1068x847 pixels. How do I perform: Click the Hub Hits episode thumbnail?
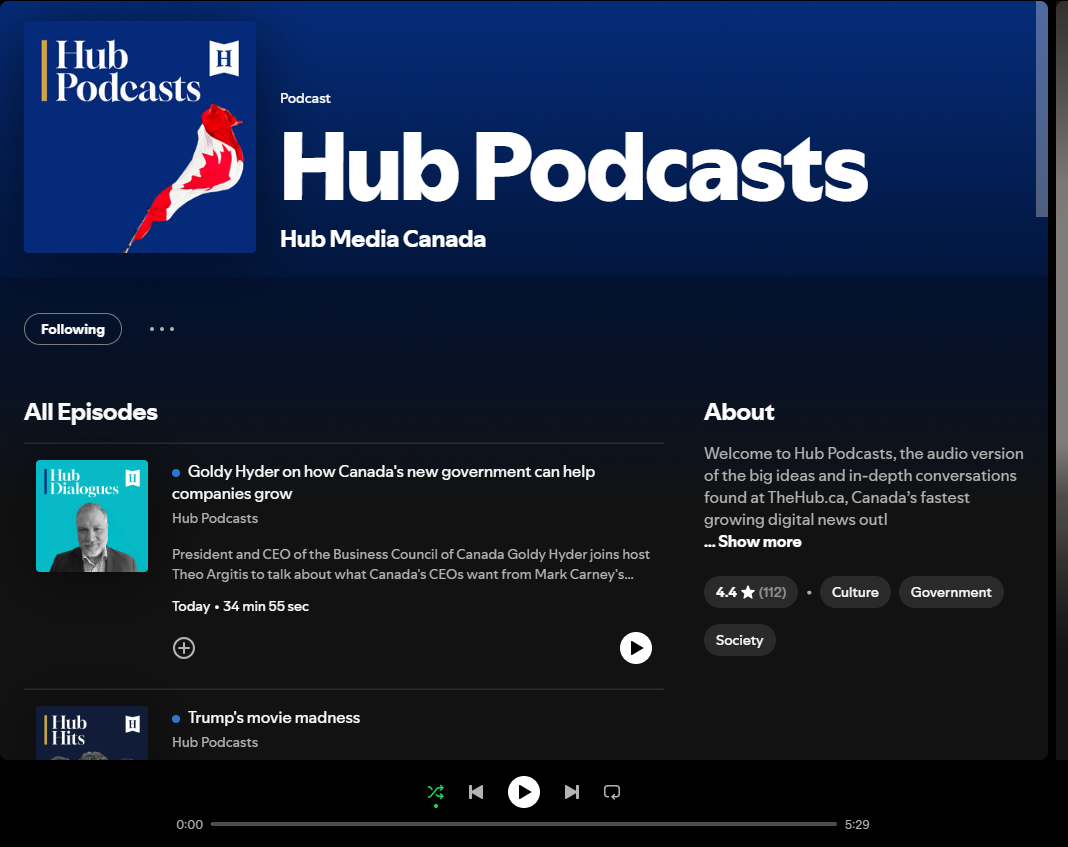coord(92,733)
